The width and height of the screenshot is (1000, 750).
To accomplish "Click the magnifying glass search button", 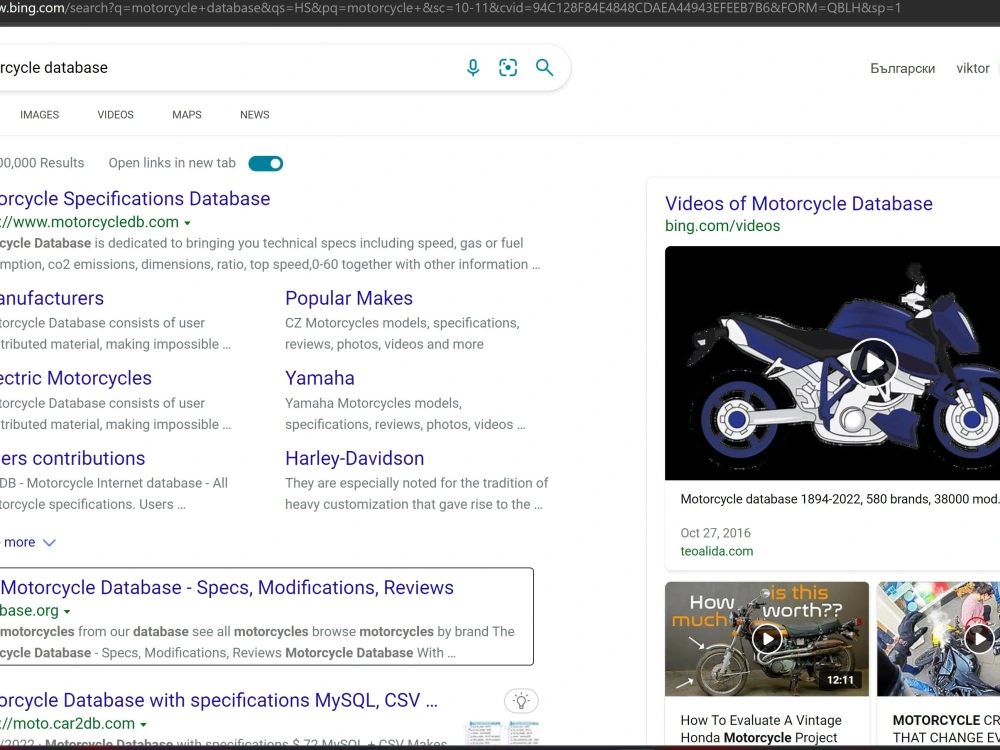I will [x=544, y=68].
